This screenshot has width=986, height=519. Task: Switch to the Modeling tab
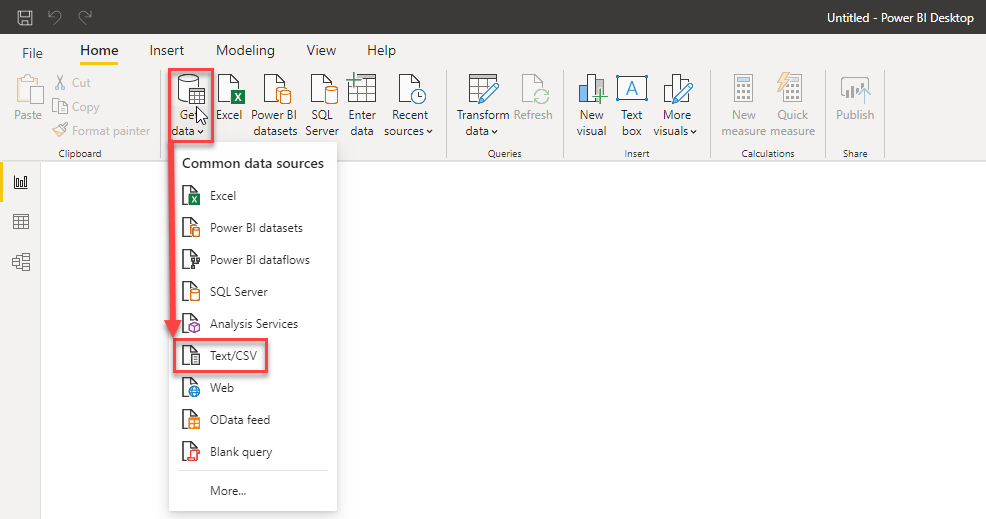pyautogui.click(x=245, y=50)
